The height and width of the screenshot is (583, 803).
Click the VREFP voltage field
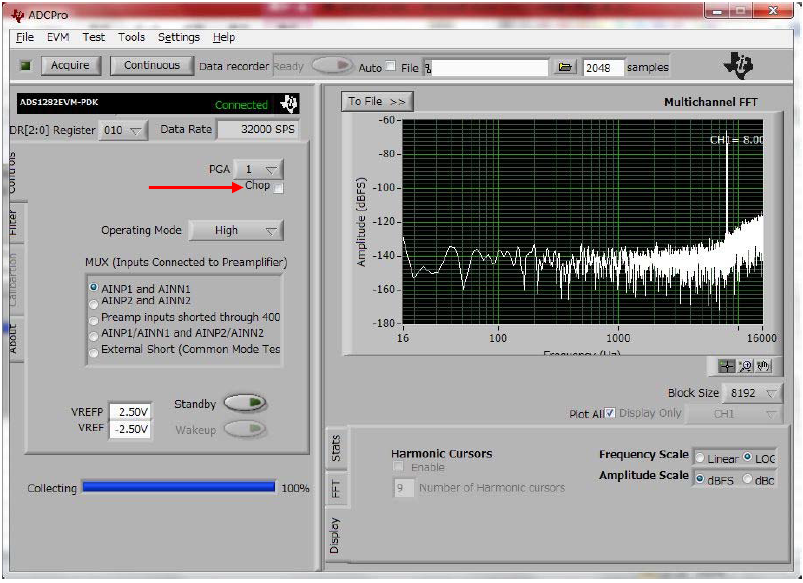click(131, 411)
